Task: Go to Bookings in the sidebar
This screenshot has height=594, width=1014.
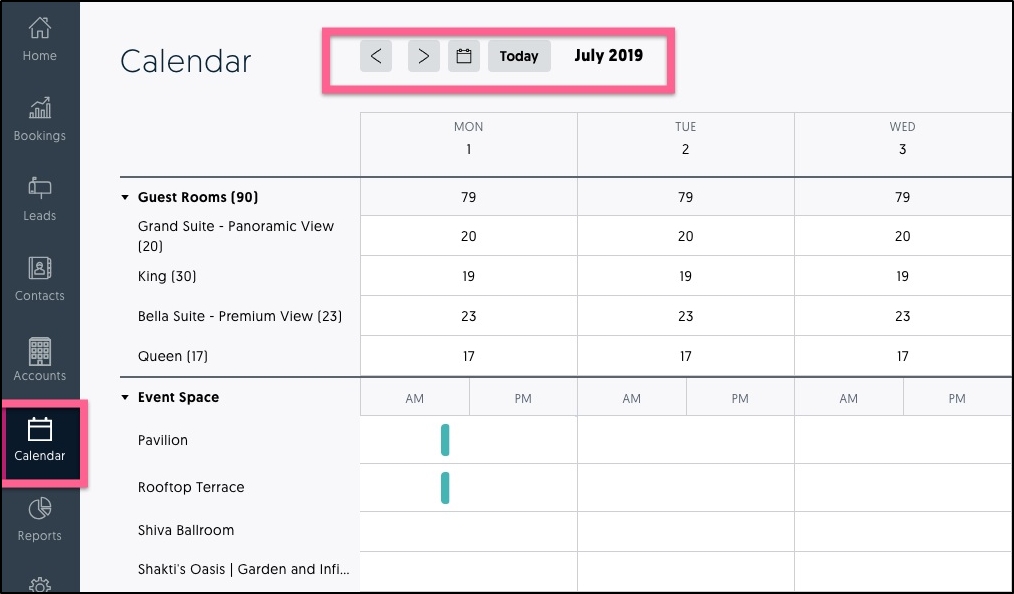Action: (40, 119)
